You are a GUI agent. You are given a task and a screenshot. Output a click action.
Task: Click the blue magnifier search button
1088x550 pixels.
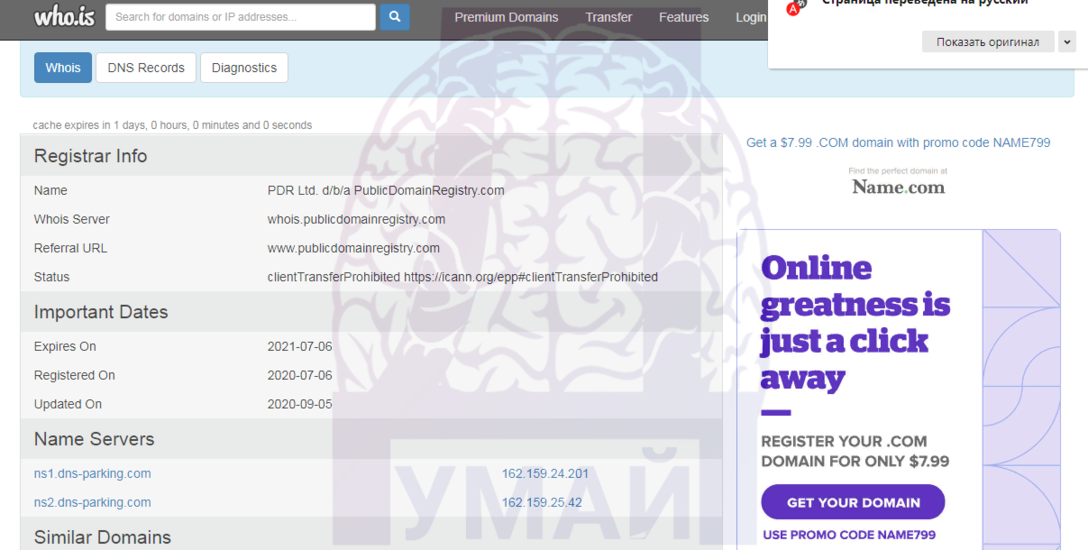[x=394, y=17]
